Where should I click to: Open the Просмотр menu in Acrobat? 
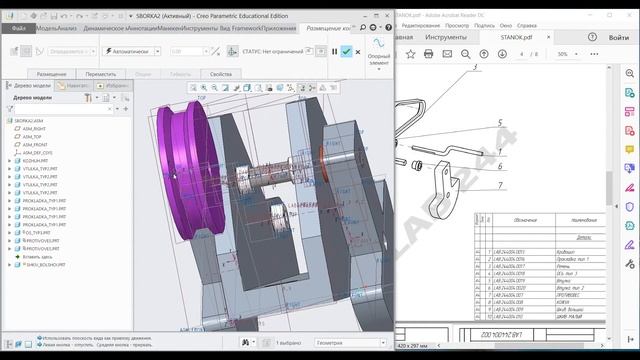point(457,25)
